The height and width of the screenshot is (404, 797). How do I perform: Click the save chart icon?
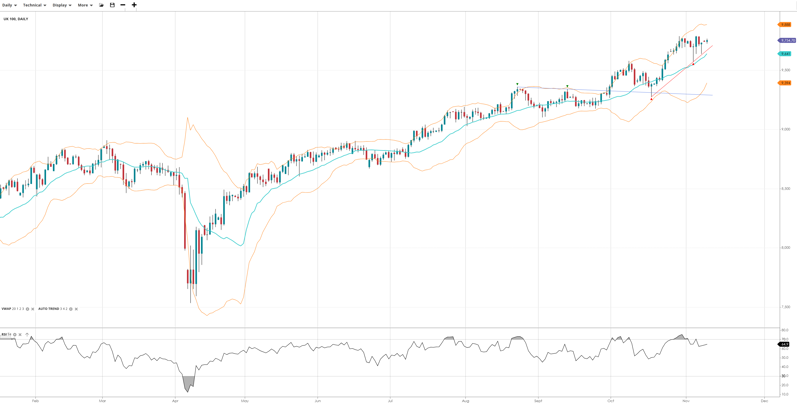[x=112, y=5]
